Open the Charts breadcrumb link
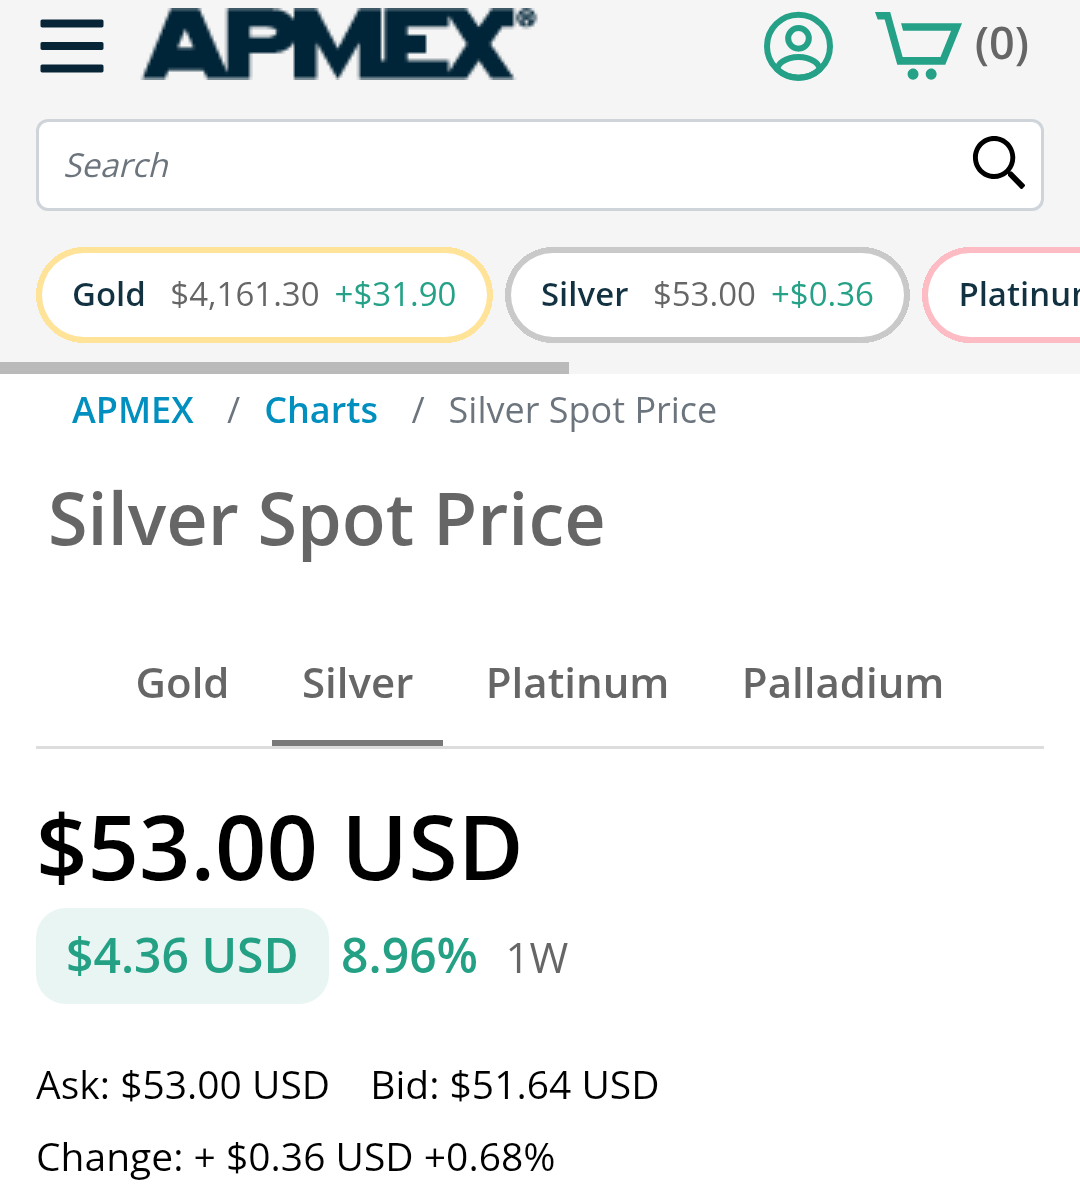This screenshot has height=1195, width=1080. (321, 411)
